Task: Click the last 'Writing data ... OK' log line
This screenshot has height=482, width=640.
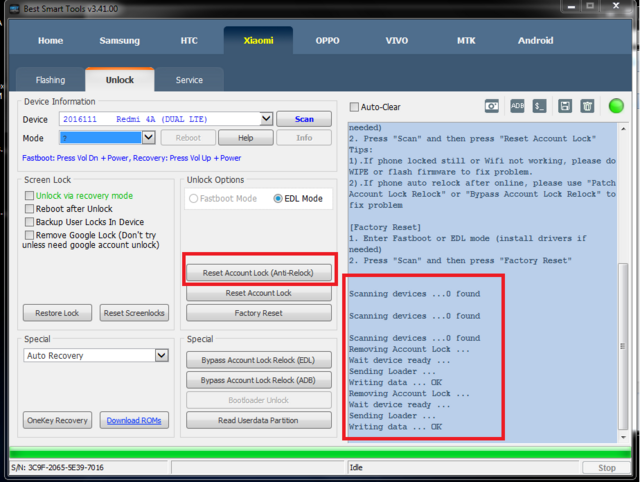Action: click(395, 427)
